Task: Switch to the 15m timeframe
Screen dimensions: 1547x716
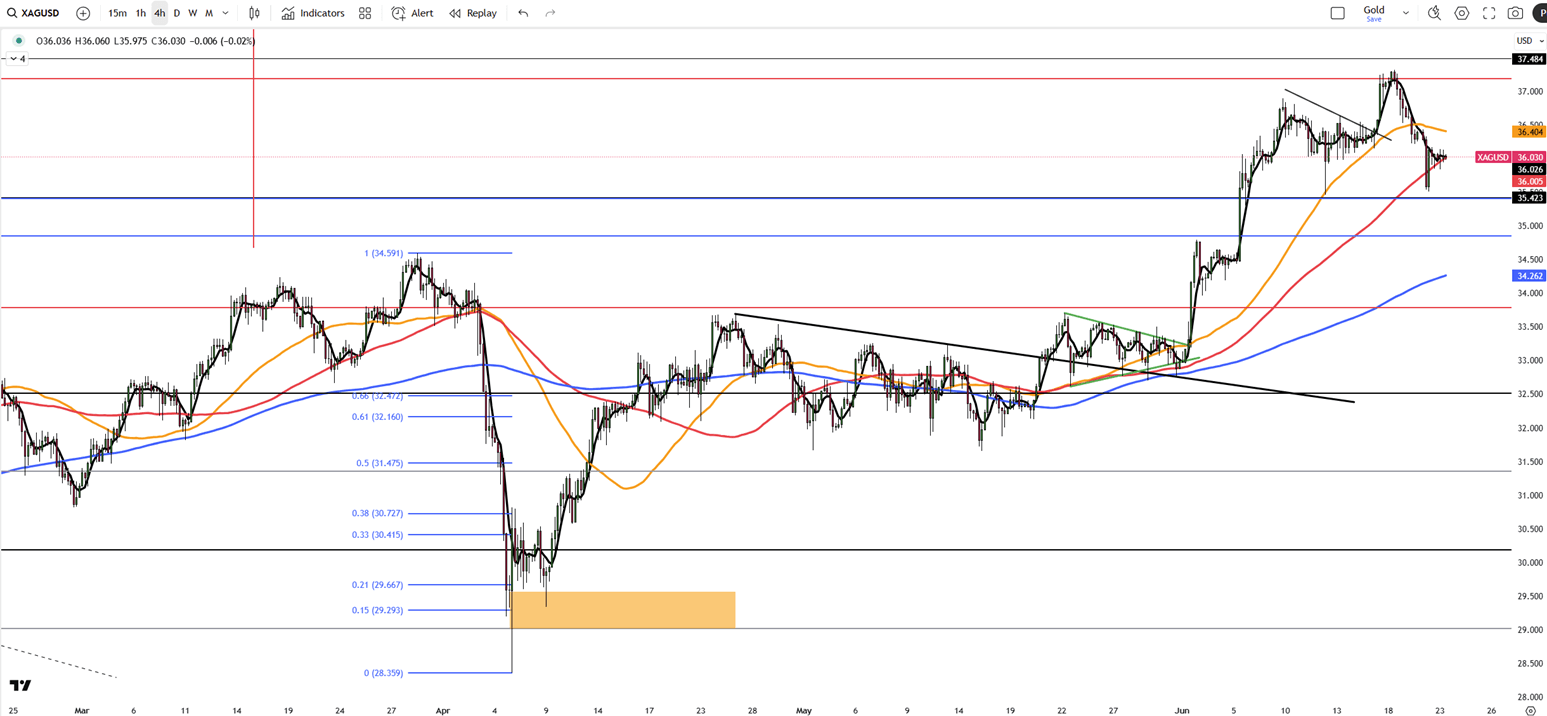Action: coord(117,13)
